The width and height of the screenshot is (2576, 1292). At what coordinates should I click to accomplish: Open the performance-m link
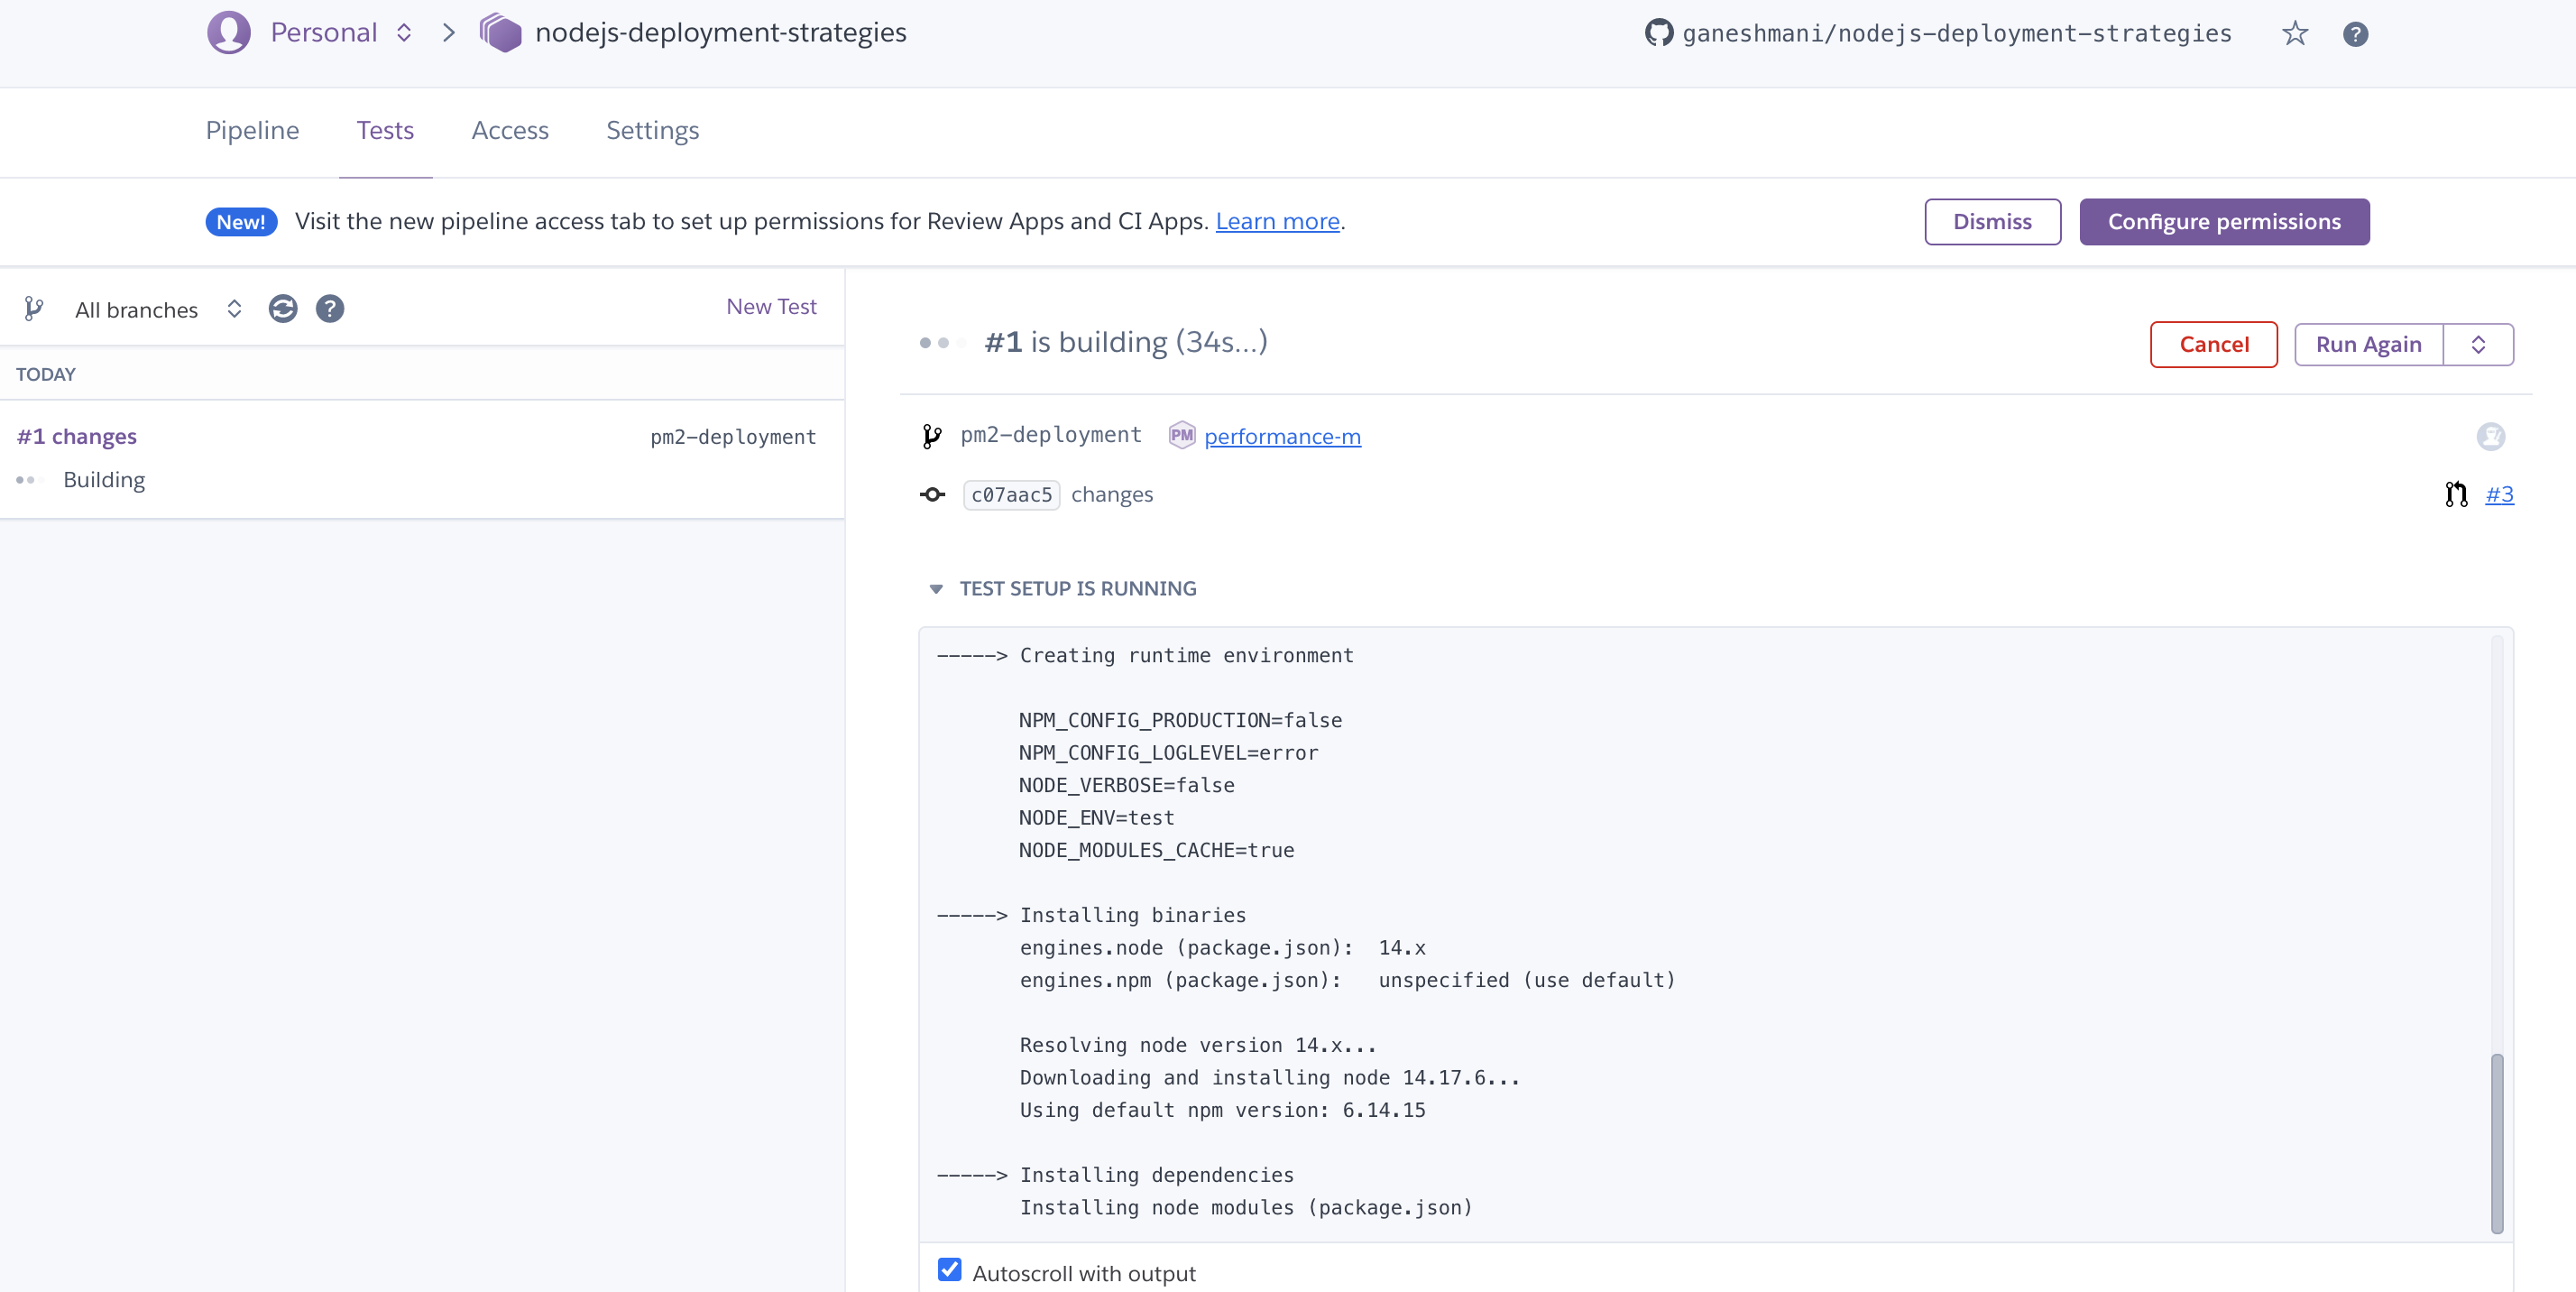[1282, 437]
